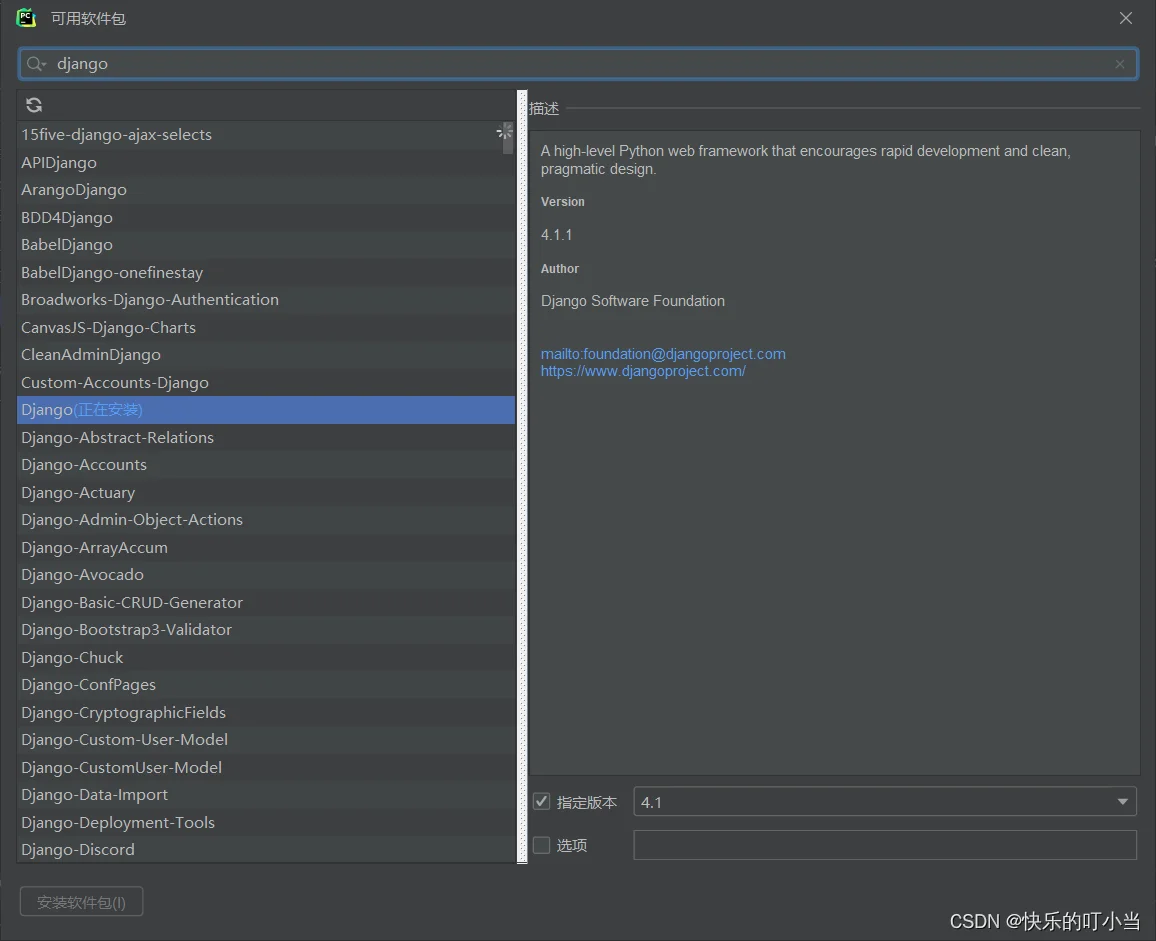Select the BabelDjango-onefinestay package
The height and width of the screenshot is (941, 1156).
265,273
